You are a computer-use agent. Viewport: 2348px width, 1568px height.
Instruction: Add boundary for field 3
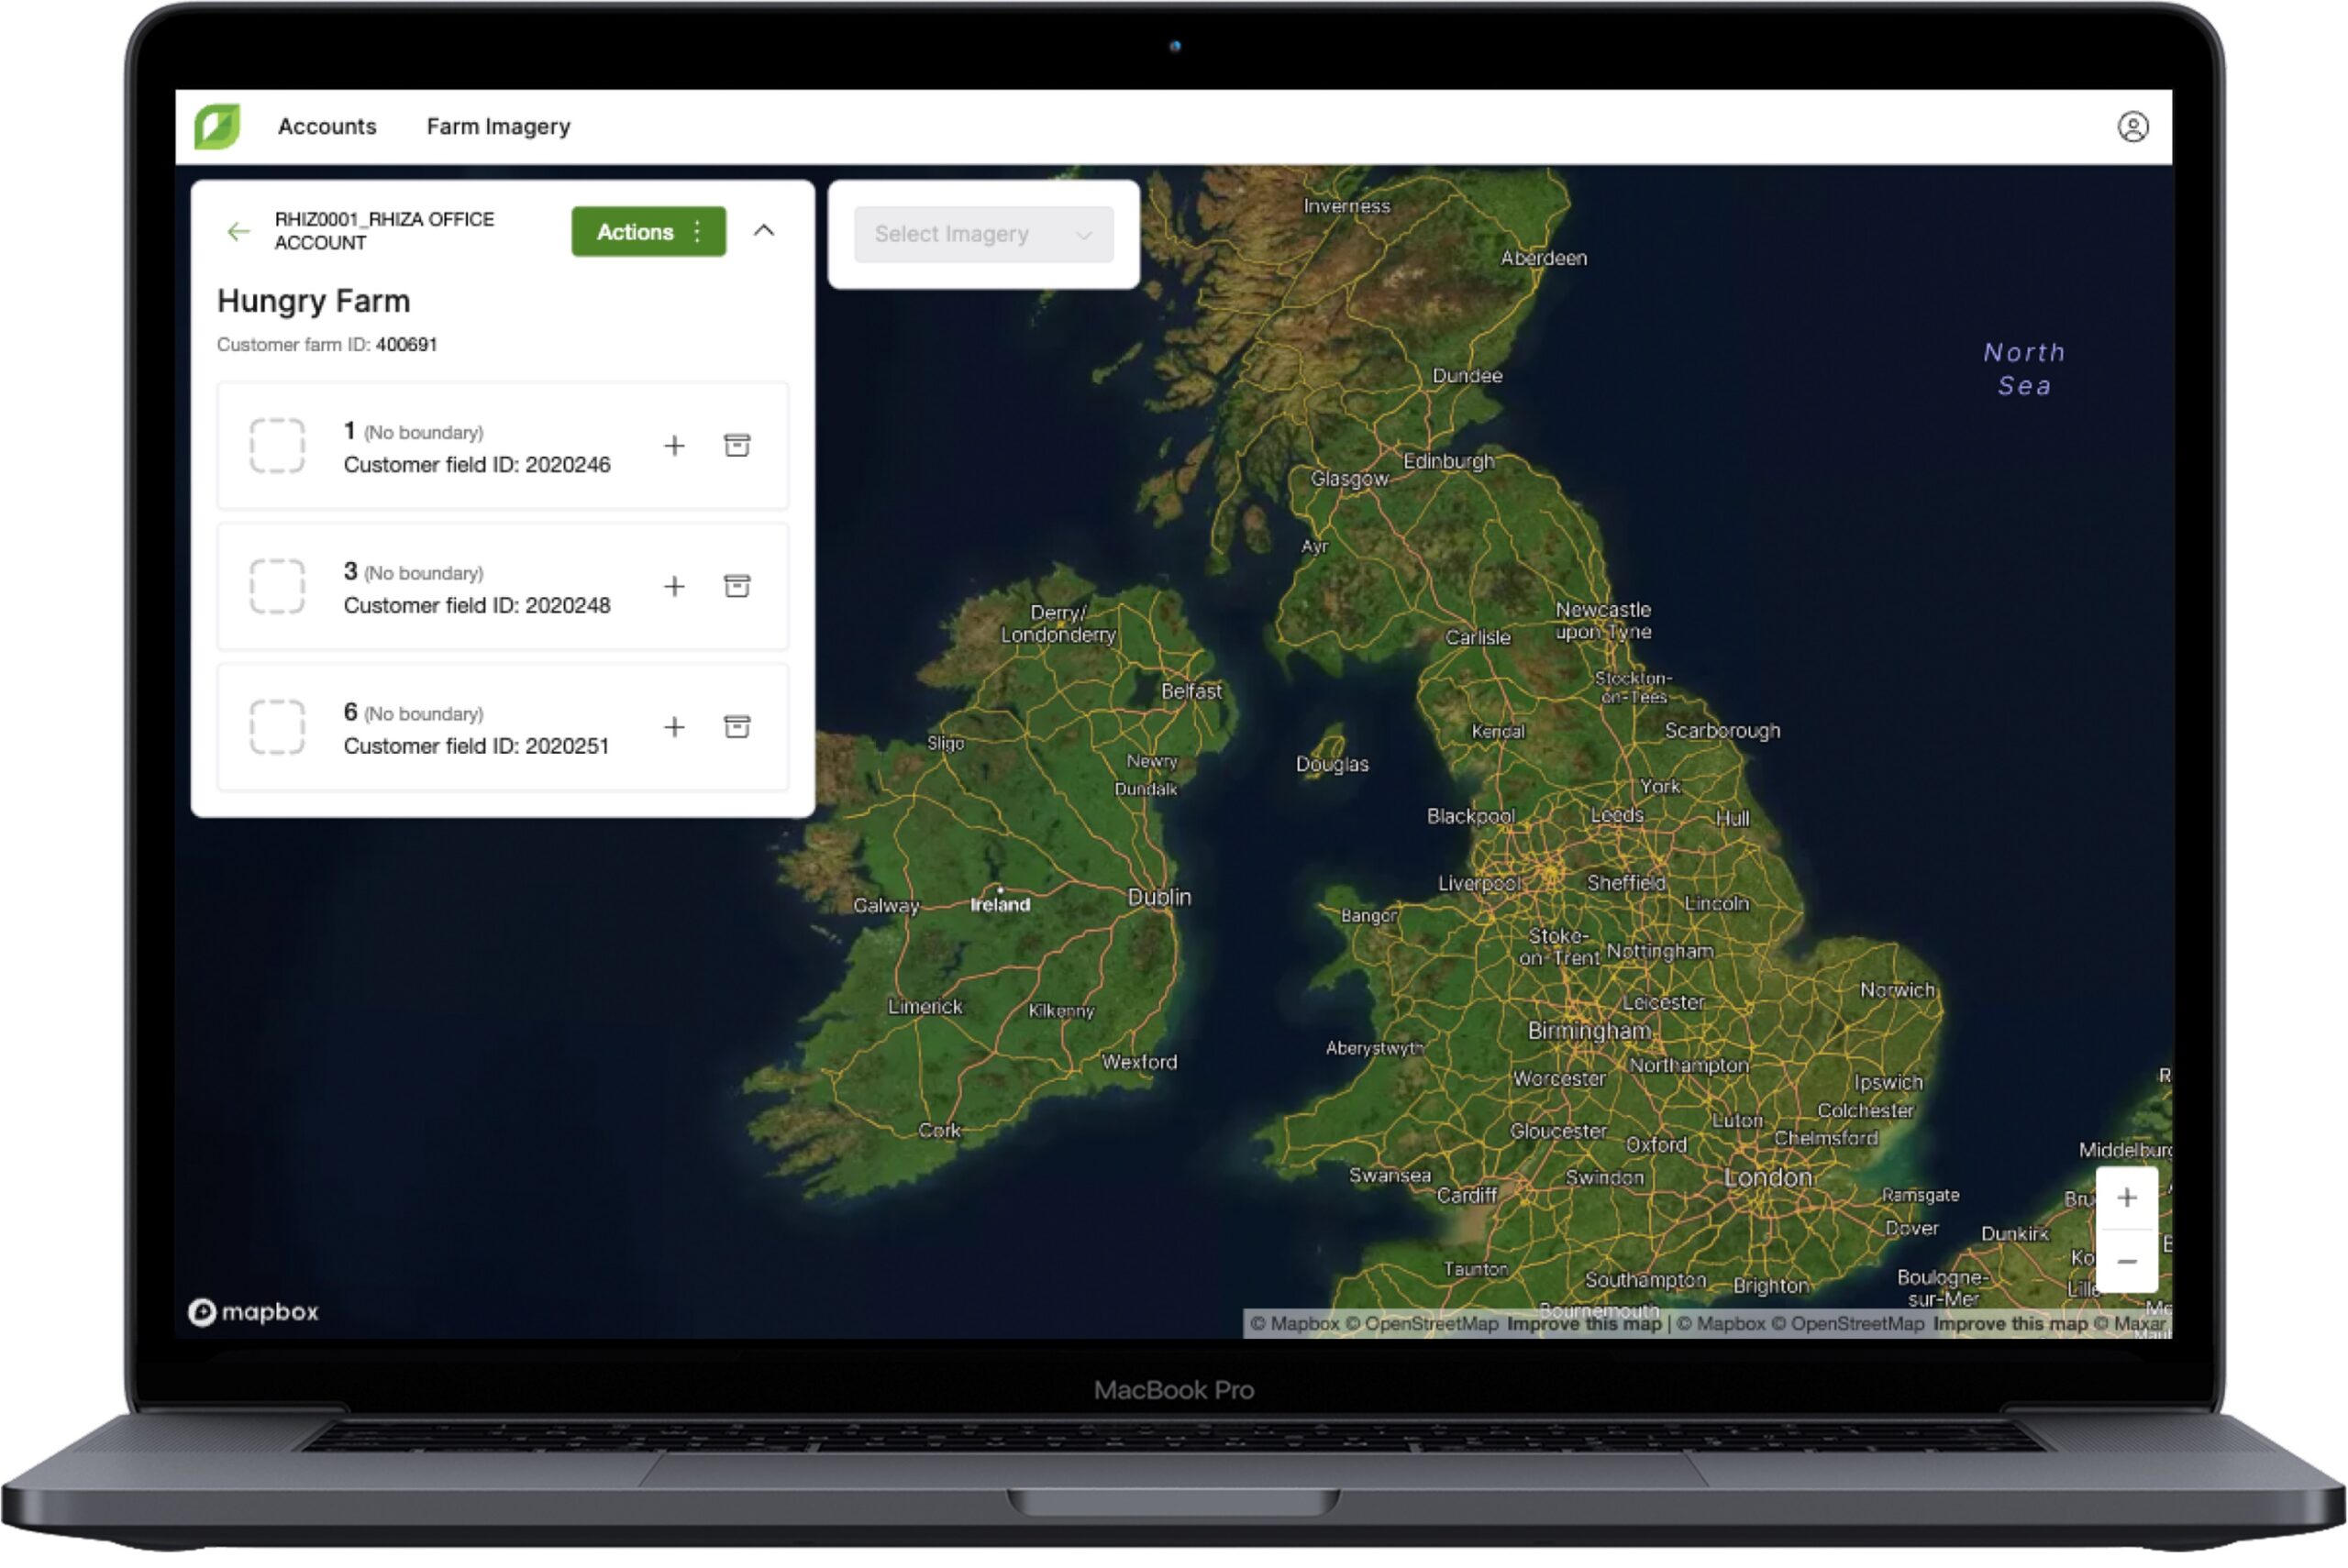tap(675, 587)
